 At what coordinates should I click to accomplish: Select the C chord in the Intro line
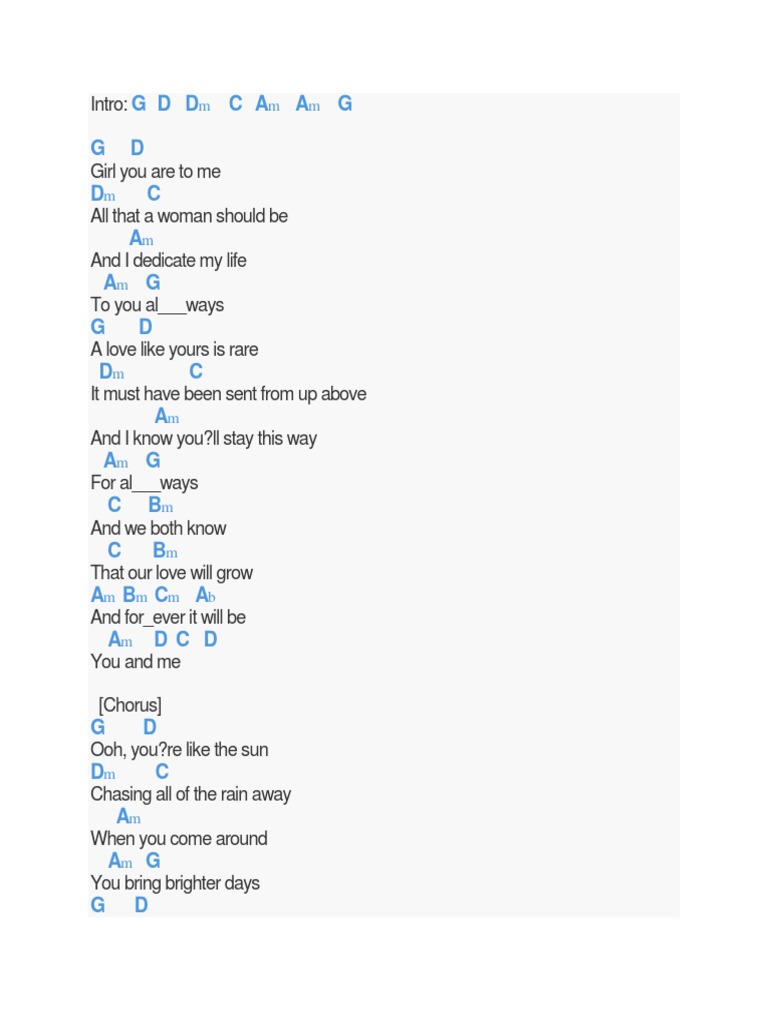tap(235, 104)
